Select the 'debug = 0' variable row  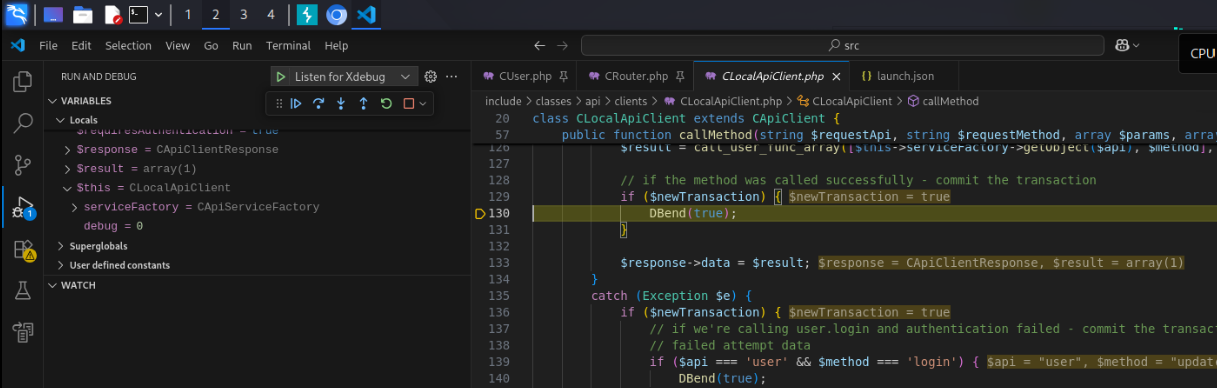pos(257,226)
